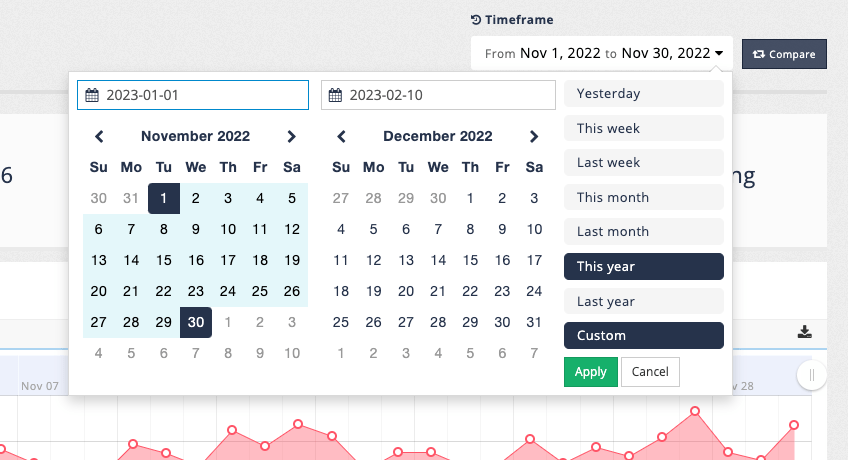Click greyed October 31 in November calendar
848x460 pixels.
131,198
